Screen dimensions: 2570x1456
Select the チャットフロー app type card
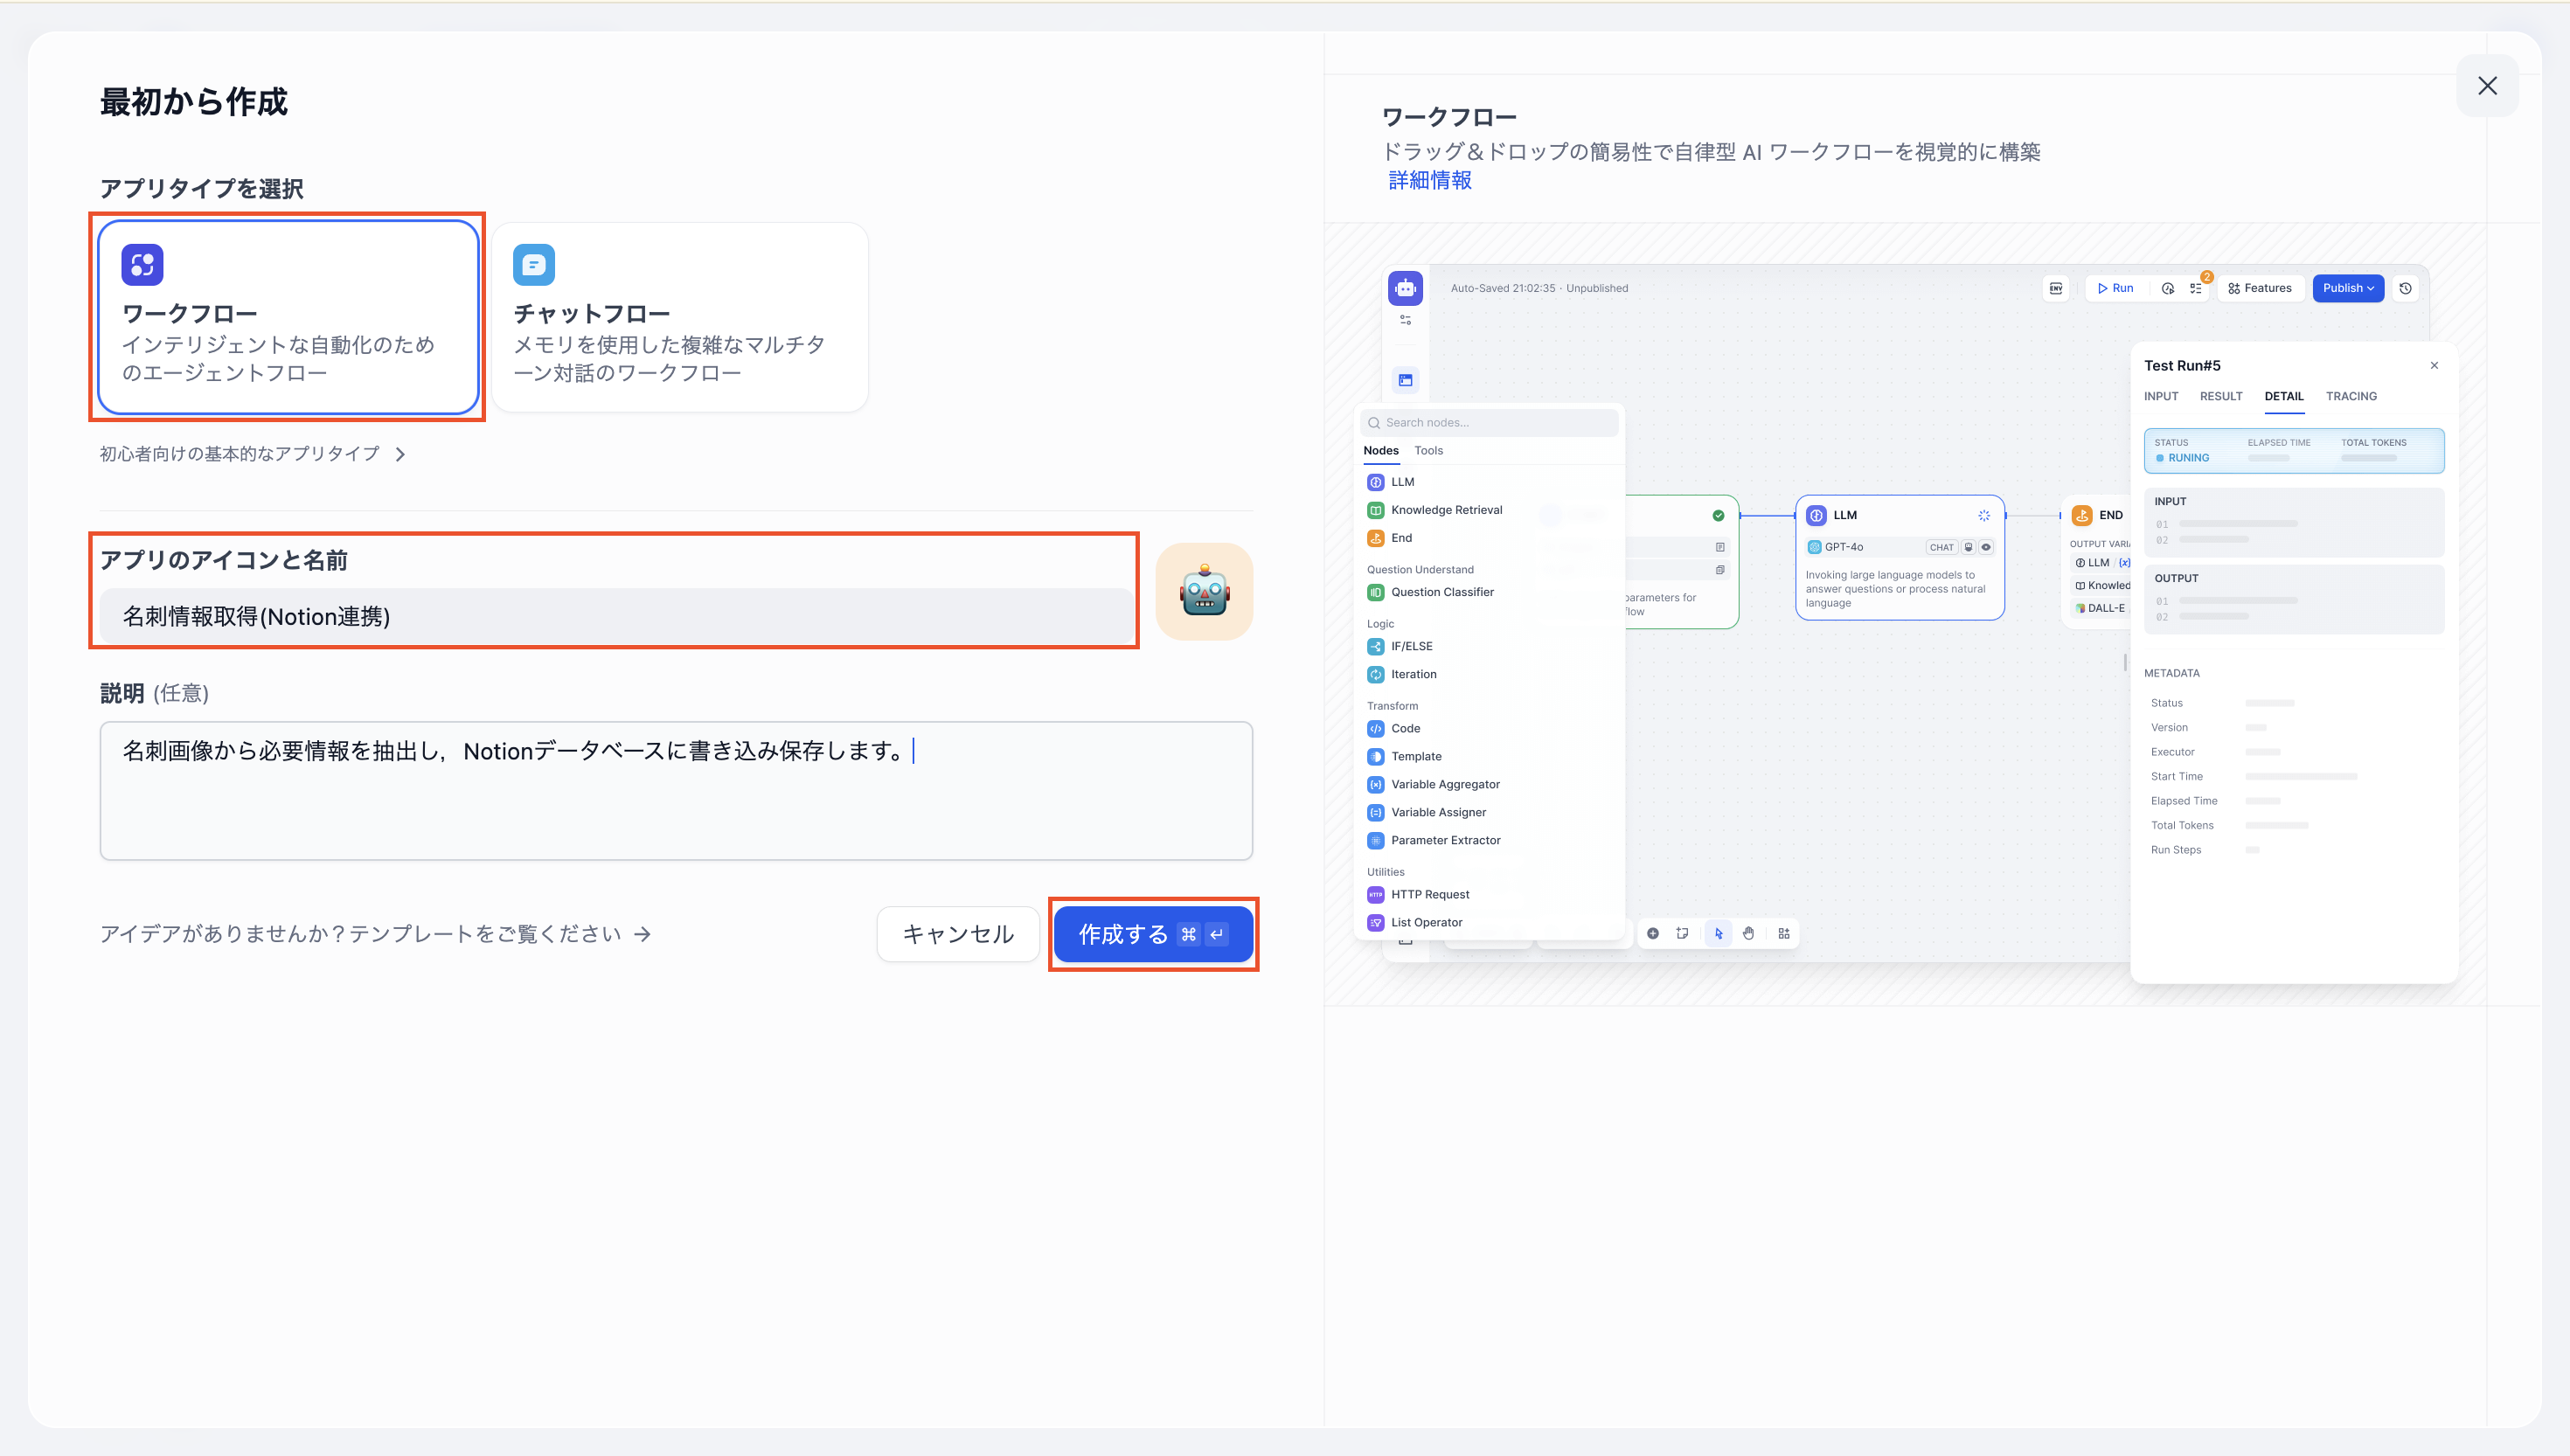[679, 316]
